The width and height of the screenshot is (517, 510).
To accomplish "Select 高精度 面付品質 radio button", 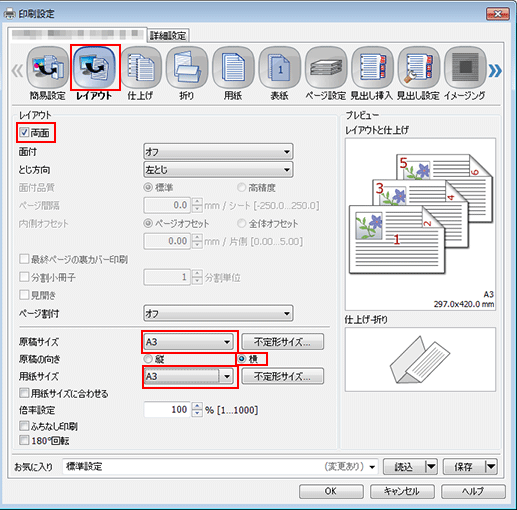I will click(x=242, y=188).
